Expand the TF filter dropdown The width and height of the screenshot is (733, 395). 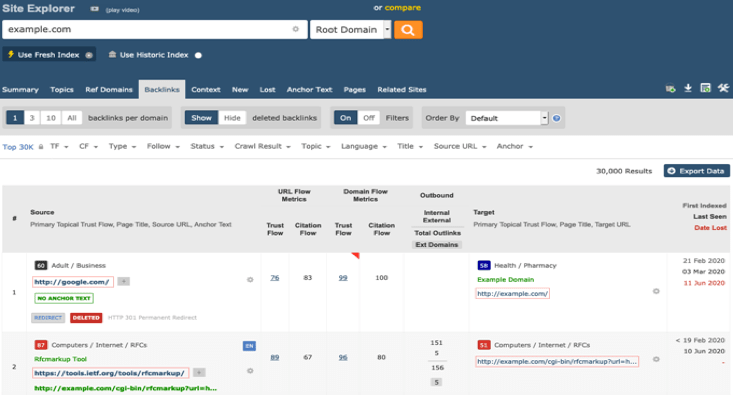tap(59, 146)
